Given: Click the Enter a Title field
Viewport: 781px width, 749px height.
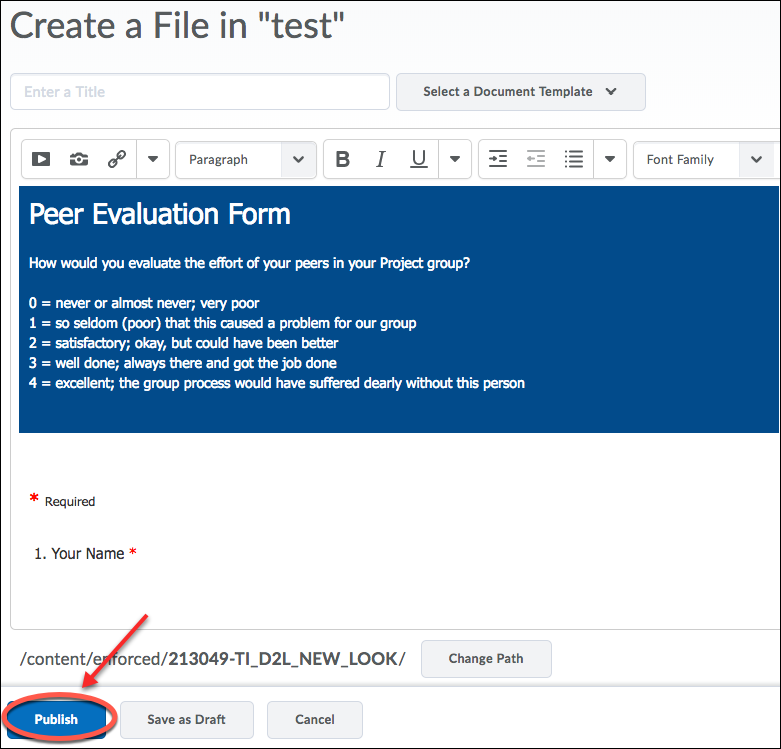Looking at the screenshot, I should point(200,92).
